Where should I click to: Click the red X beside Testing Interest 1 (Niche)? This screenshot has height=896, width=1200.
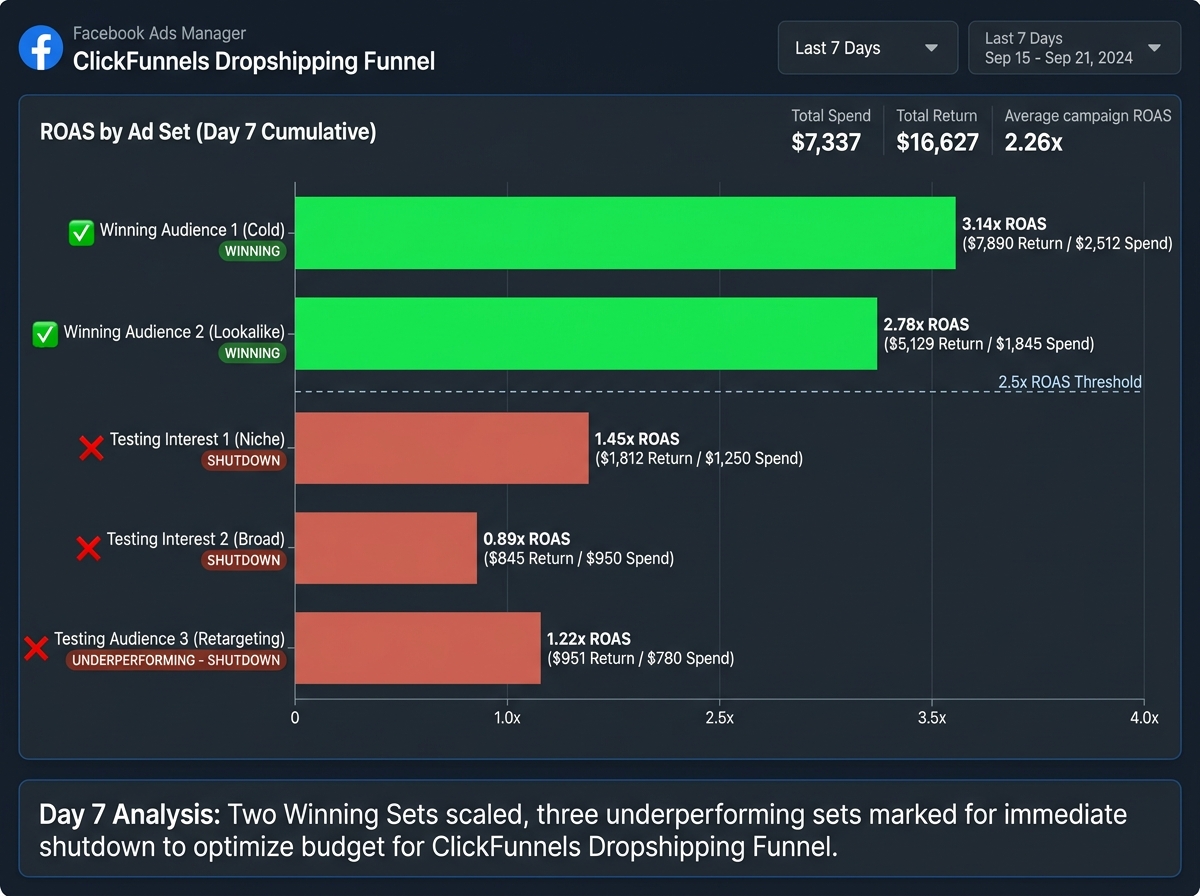point(91,448)
